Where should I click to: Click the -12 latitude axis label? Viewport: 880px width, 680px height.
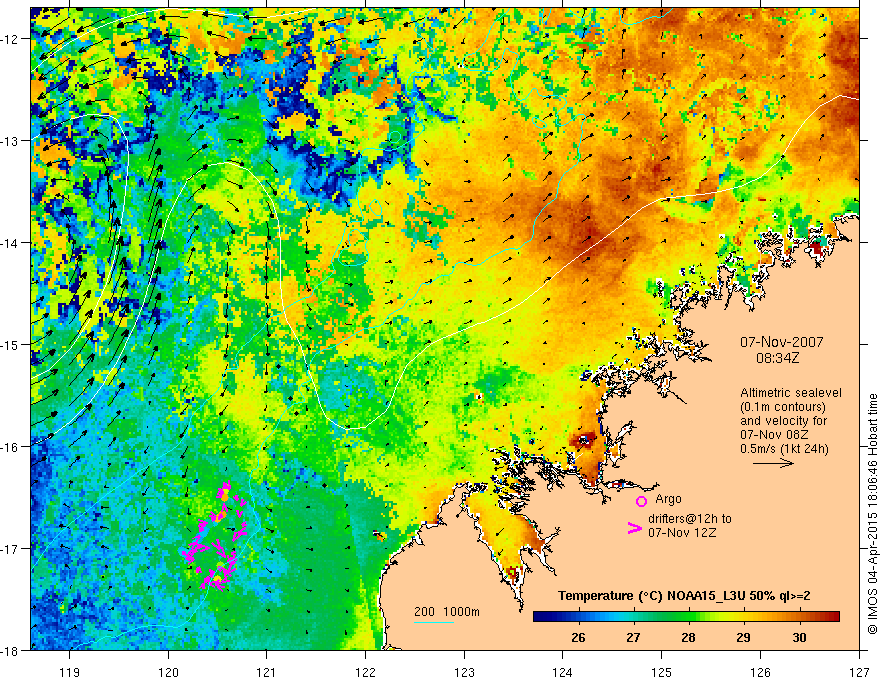11,39
